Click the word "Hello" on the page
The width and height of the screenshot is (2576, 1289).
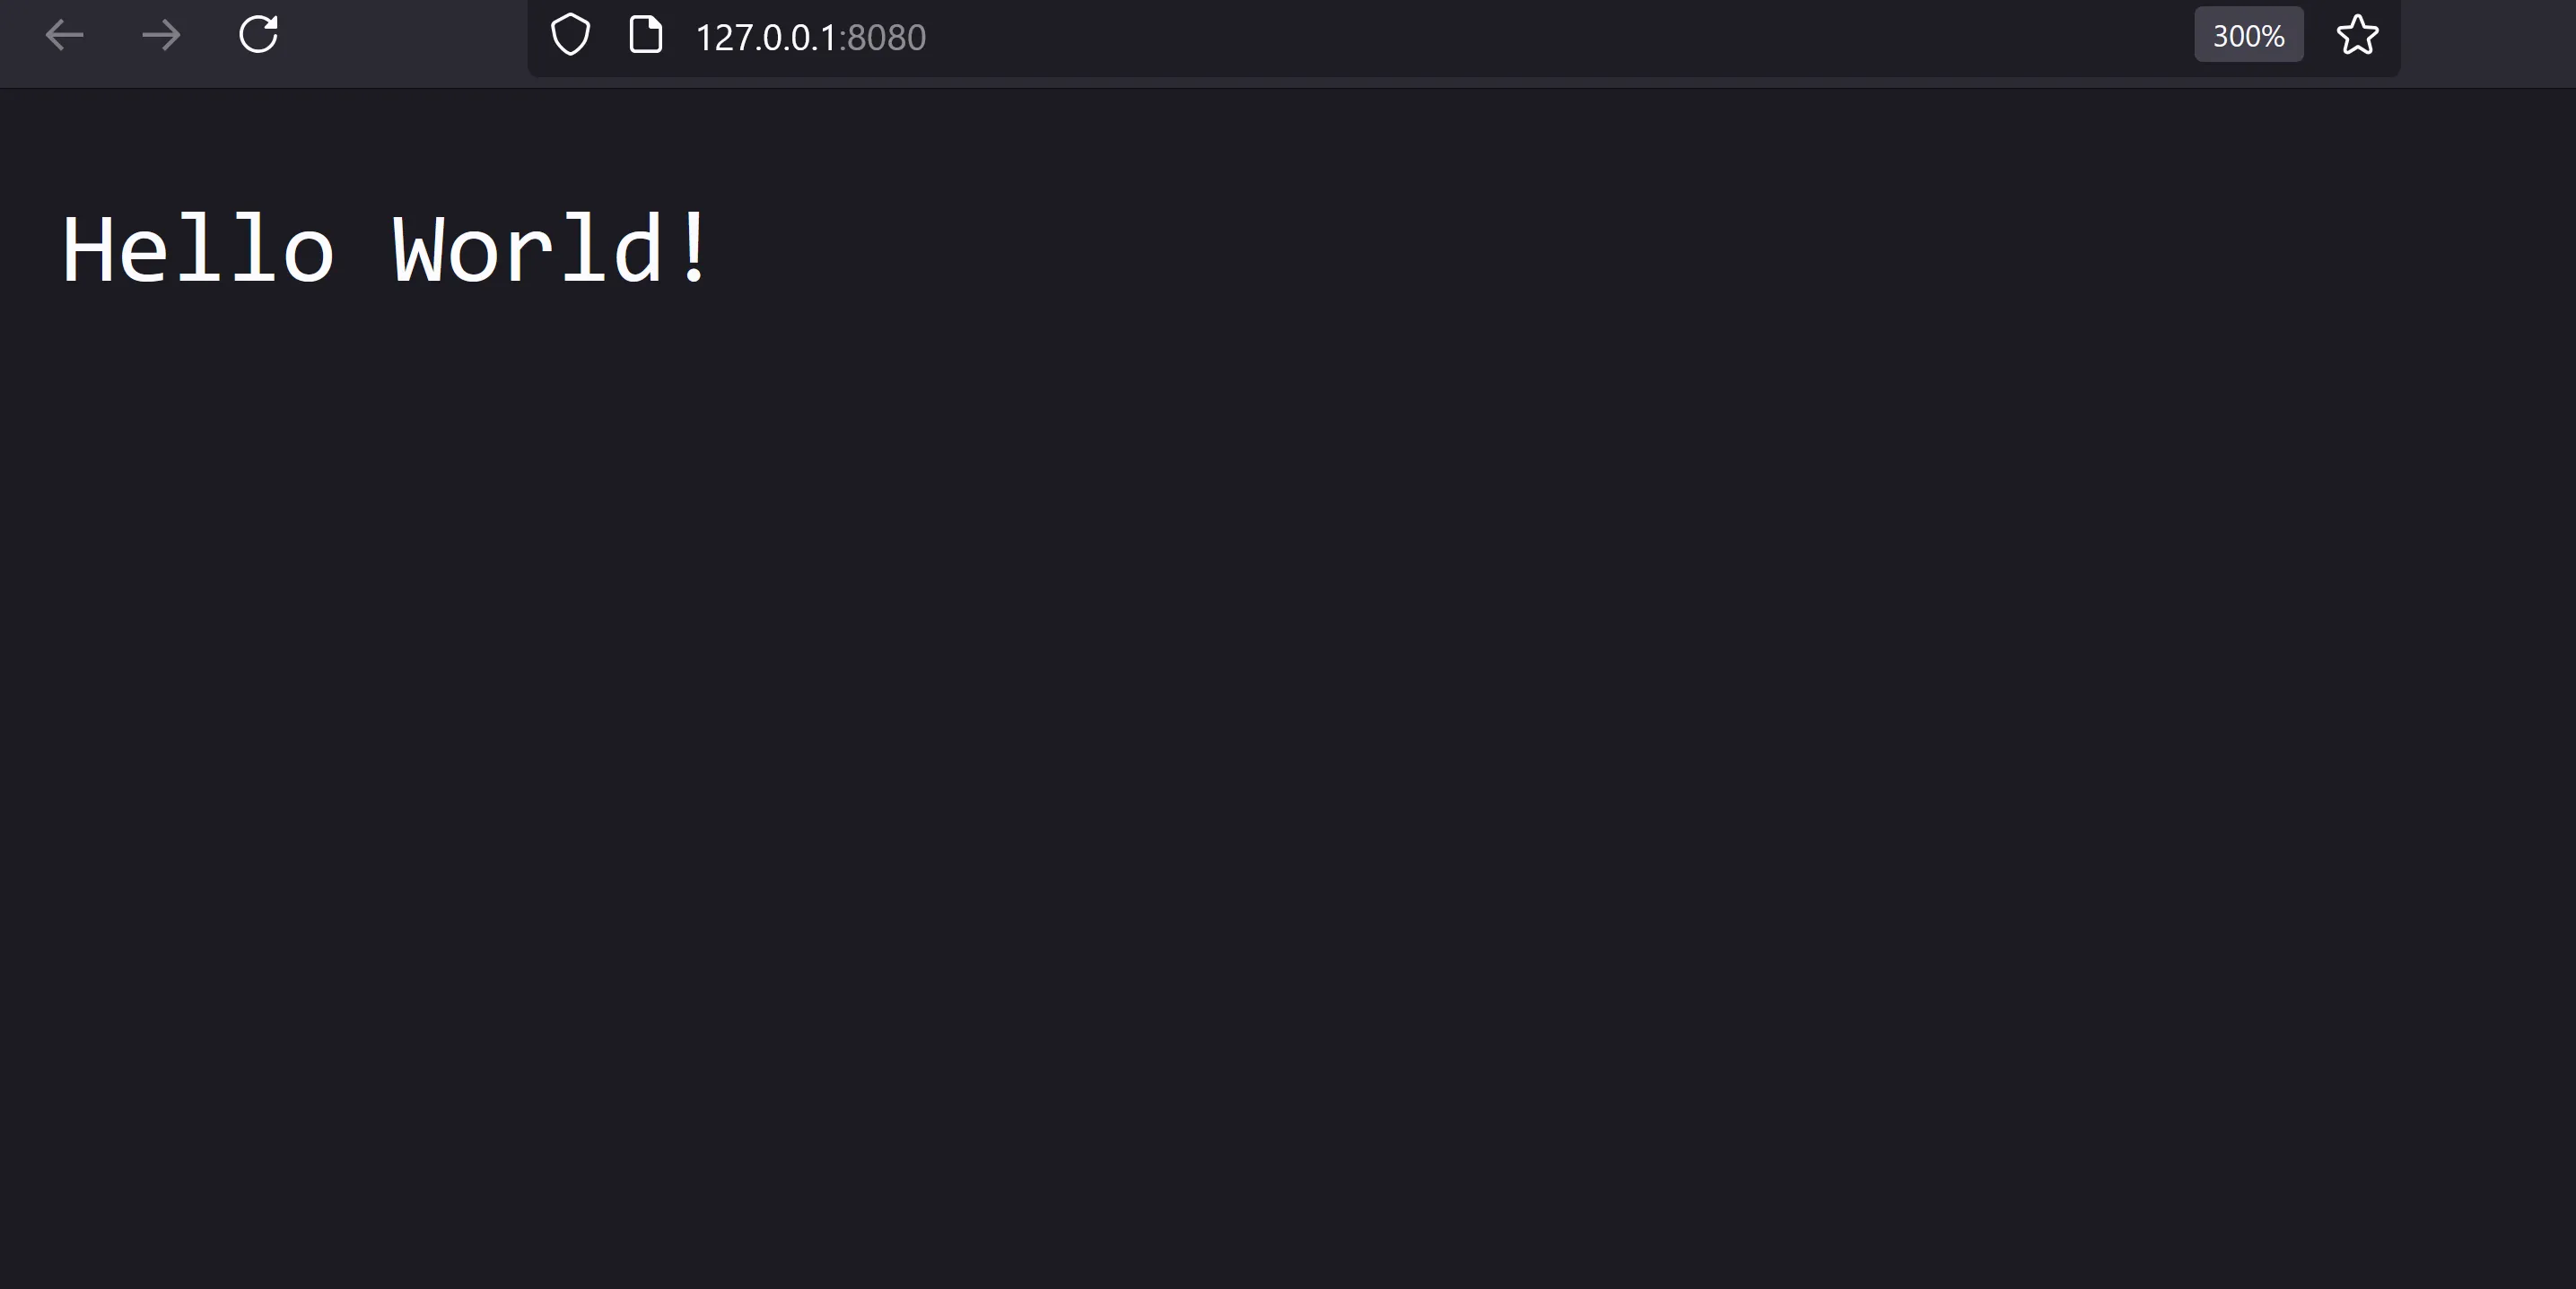[198, 250]
